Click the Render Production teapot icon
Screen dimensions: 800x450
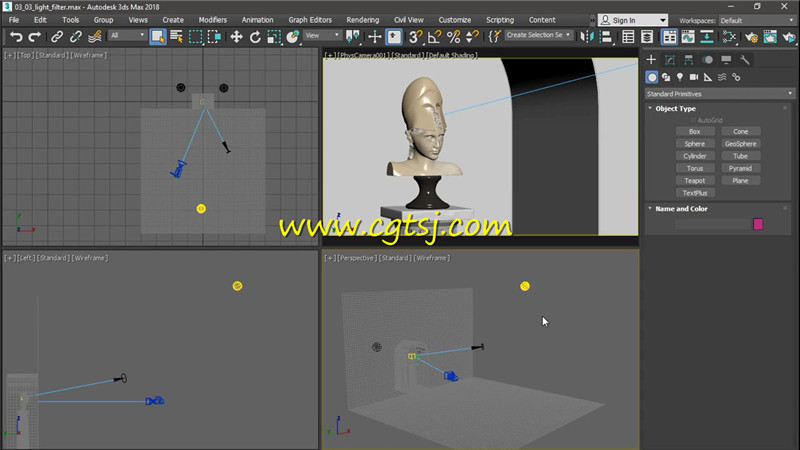(789, 37)
